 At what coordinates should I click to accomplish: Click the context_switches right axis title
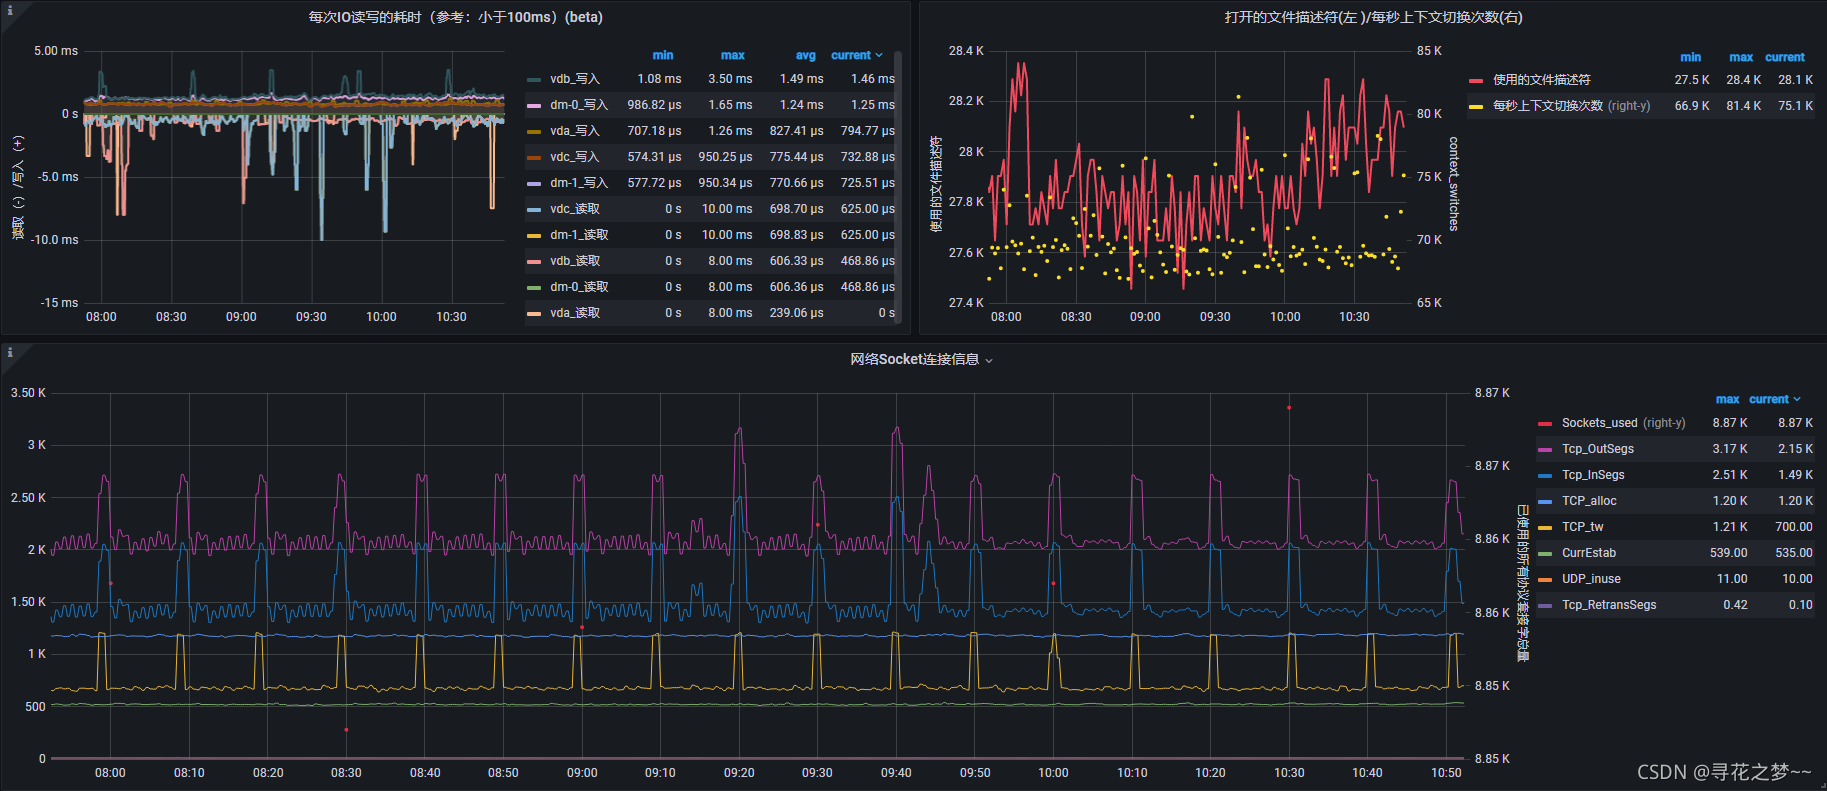tap(1454, 184)
